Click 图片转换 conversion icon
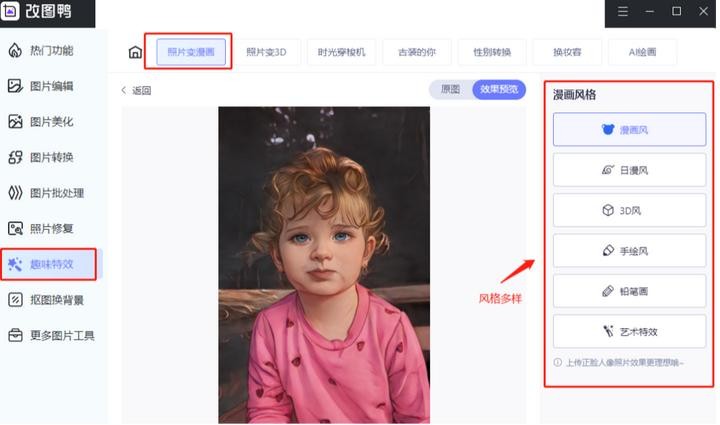This screenshot has height=425, width=720. [15, 157]
